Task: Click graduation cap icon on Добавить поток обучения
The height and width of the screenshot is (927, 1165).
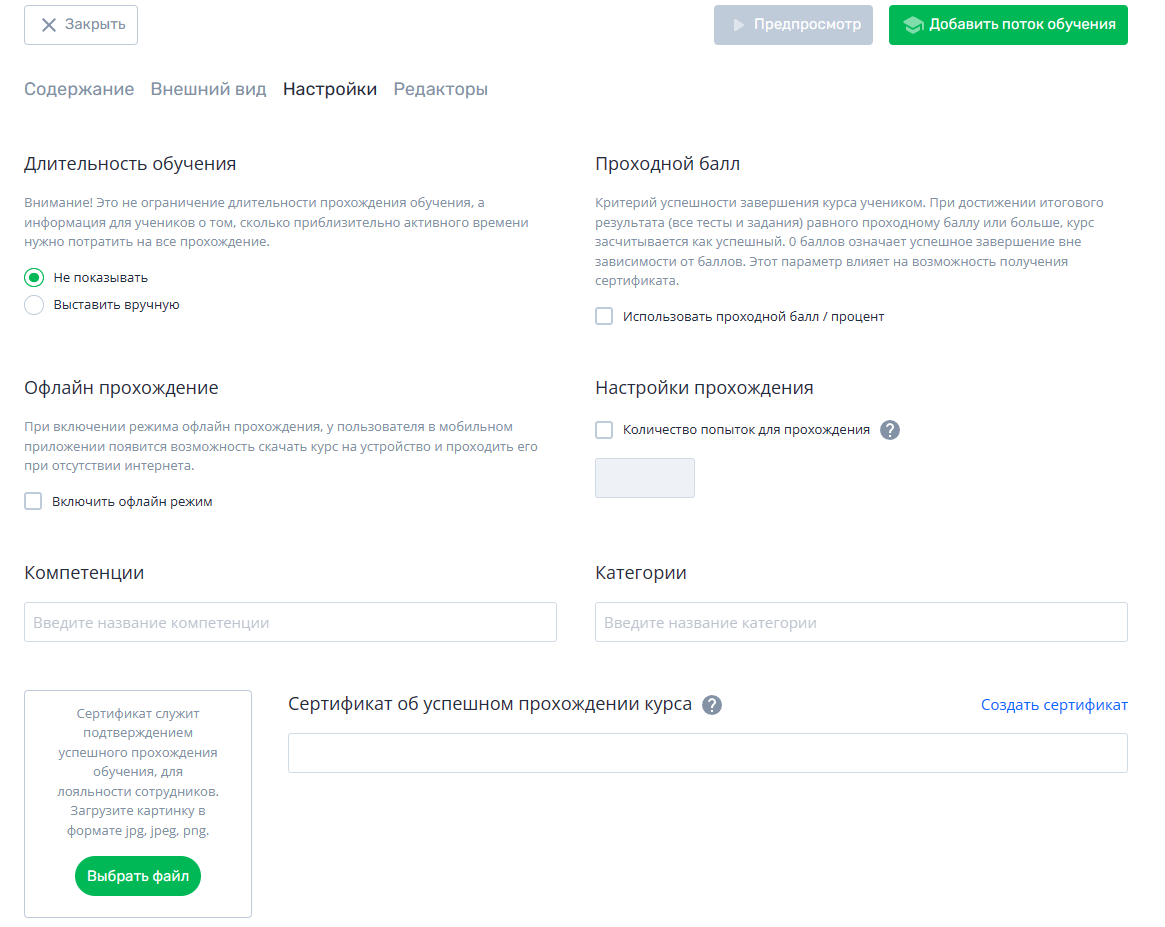Action: [913, 25]
